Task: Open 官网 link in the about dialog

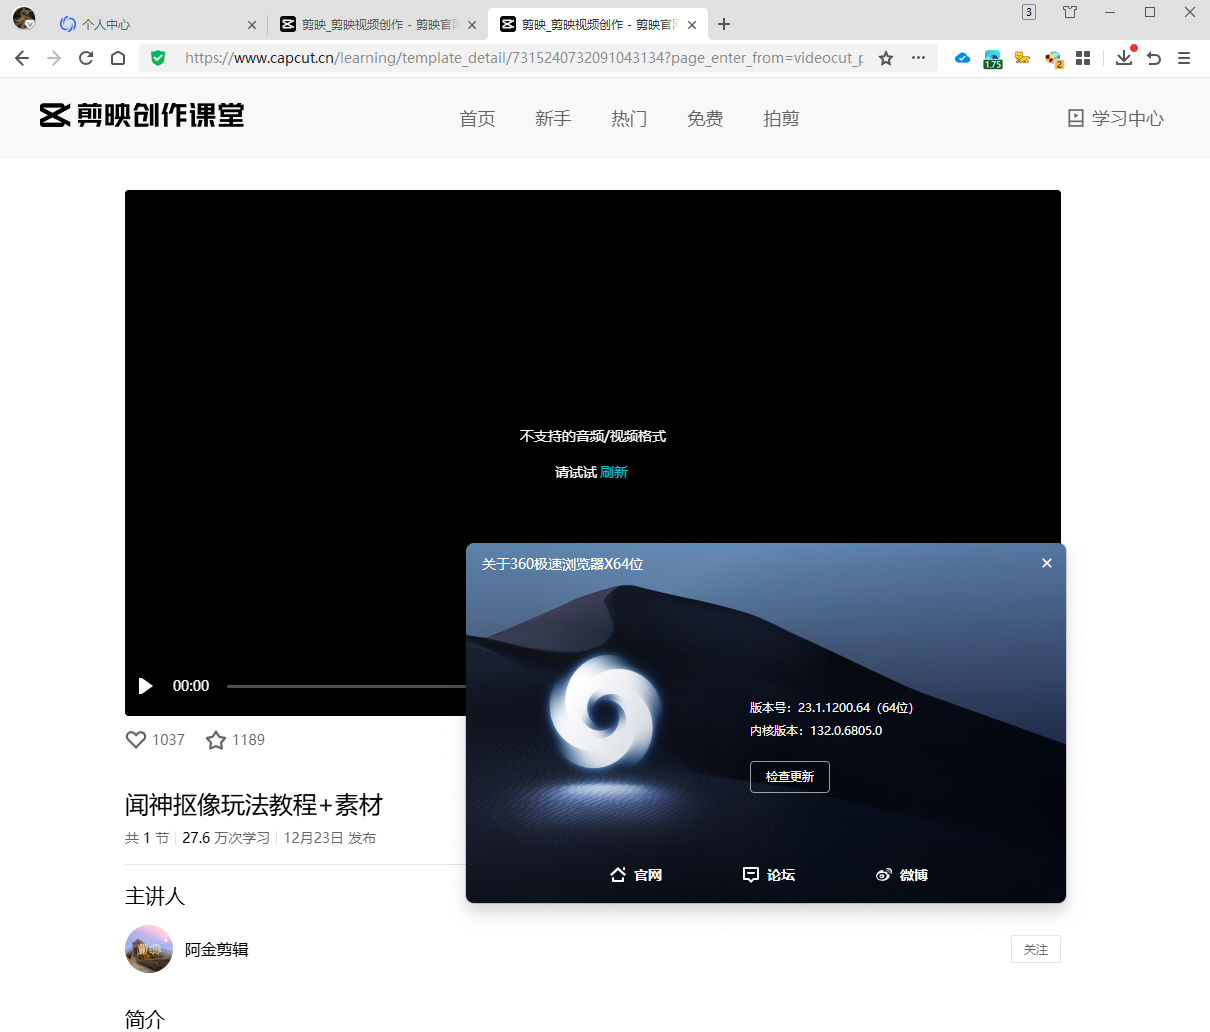Action: click(x=636, y=875)
